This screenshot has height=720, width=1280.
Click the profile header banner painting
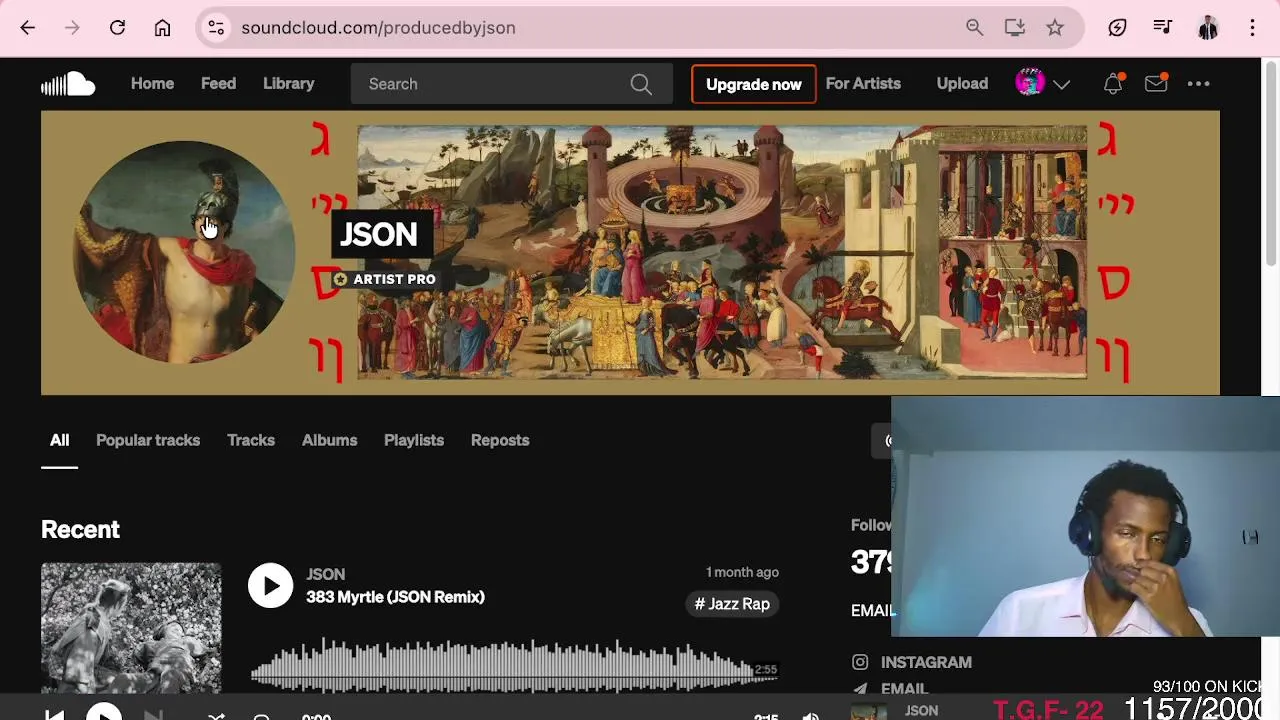tap(722, 252)
